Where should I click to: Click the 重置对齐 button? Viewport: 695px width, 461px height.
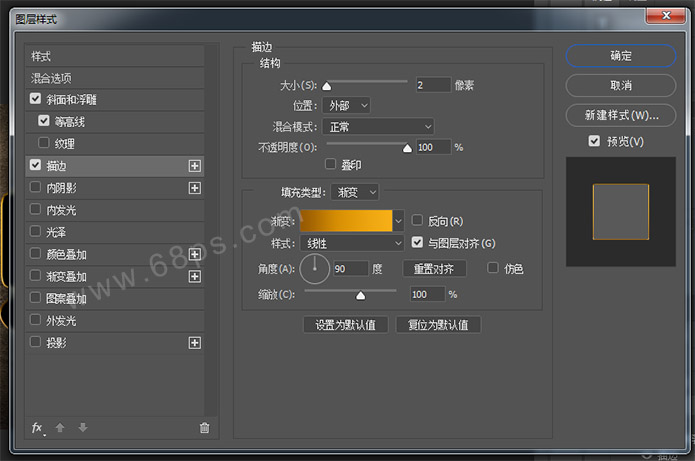click(x=434, y=269)
